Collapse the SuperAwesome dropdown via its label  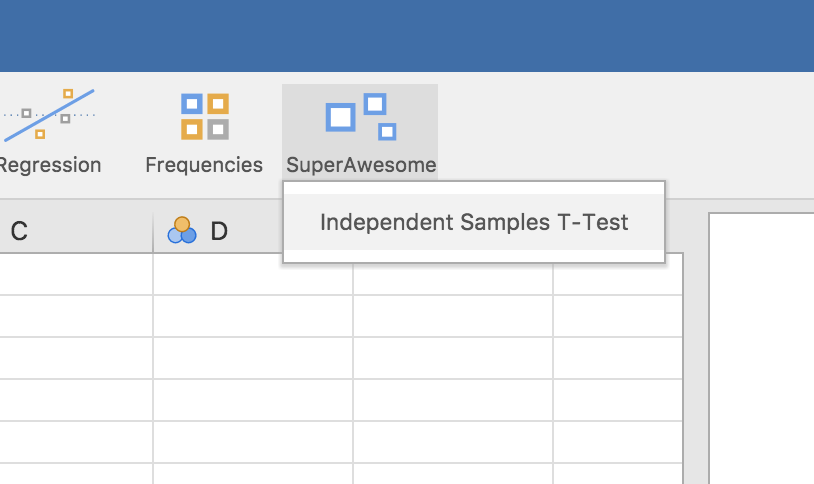pos(361,165)
